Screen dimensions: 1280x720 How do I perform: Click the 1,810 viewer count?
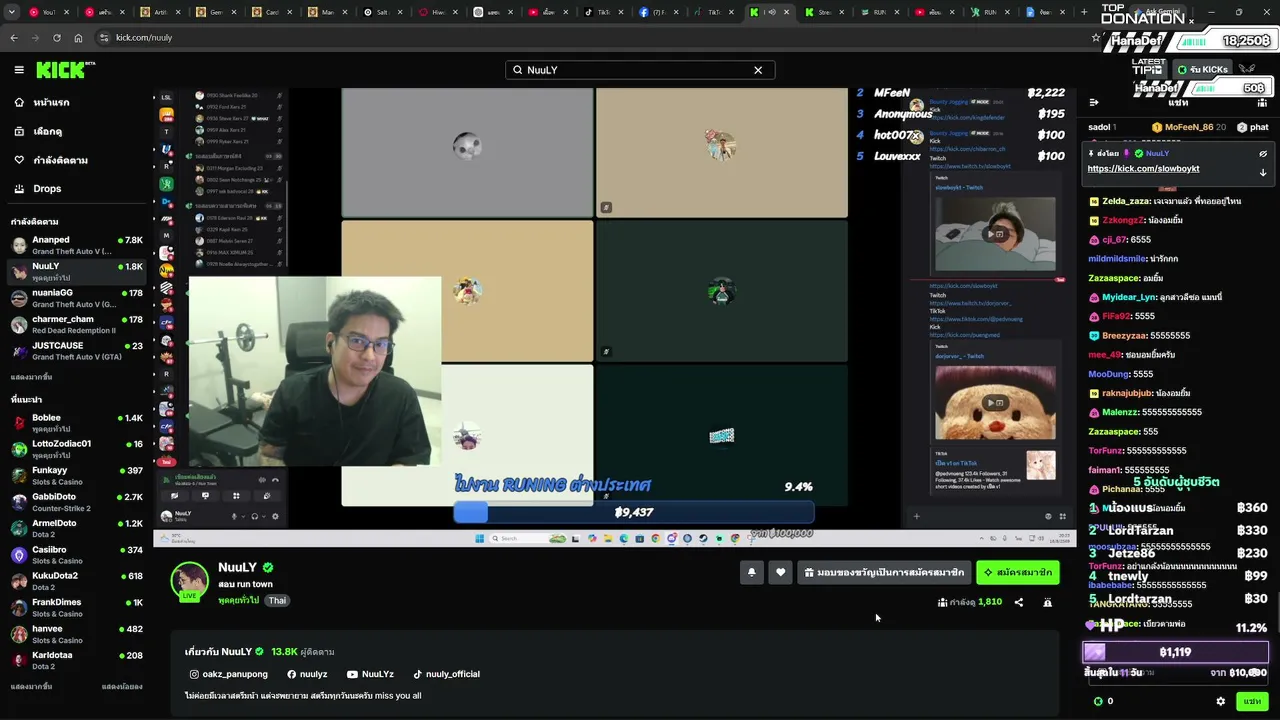click(x=989, y=602)
